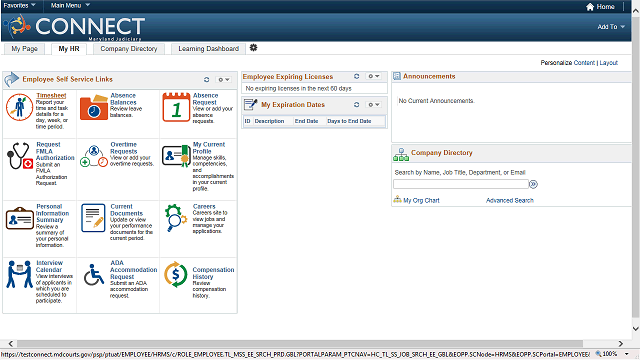Click the tab settings gear icon

tap(253, 48)
